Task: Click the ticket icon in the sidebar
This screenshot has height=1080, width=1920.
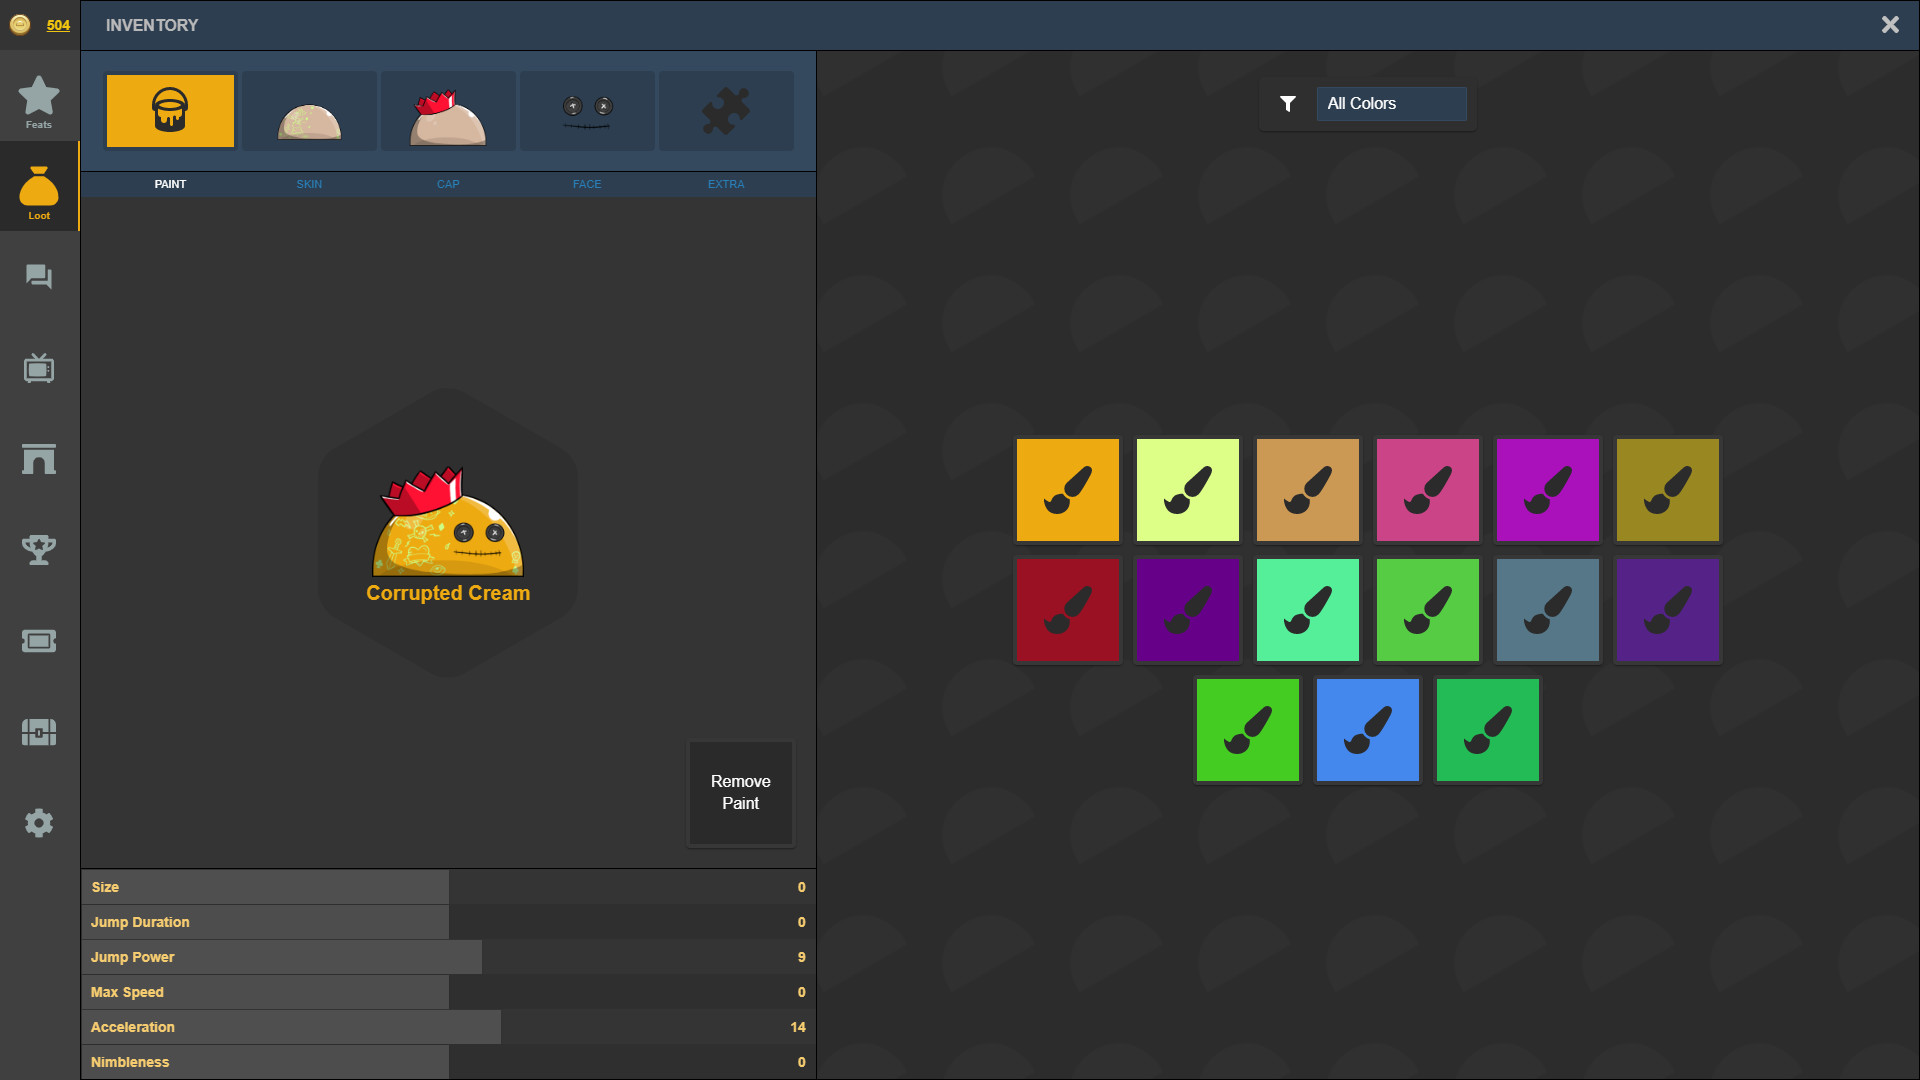Action: pos(39,641)
